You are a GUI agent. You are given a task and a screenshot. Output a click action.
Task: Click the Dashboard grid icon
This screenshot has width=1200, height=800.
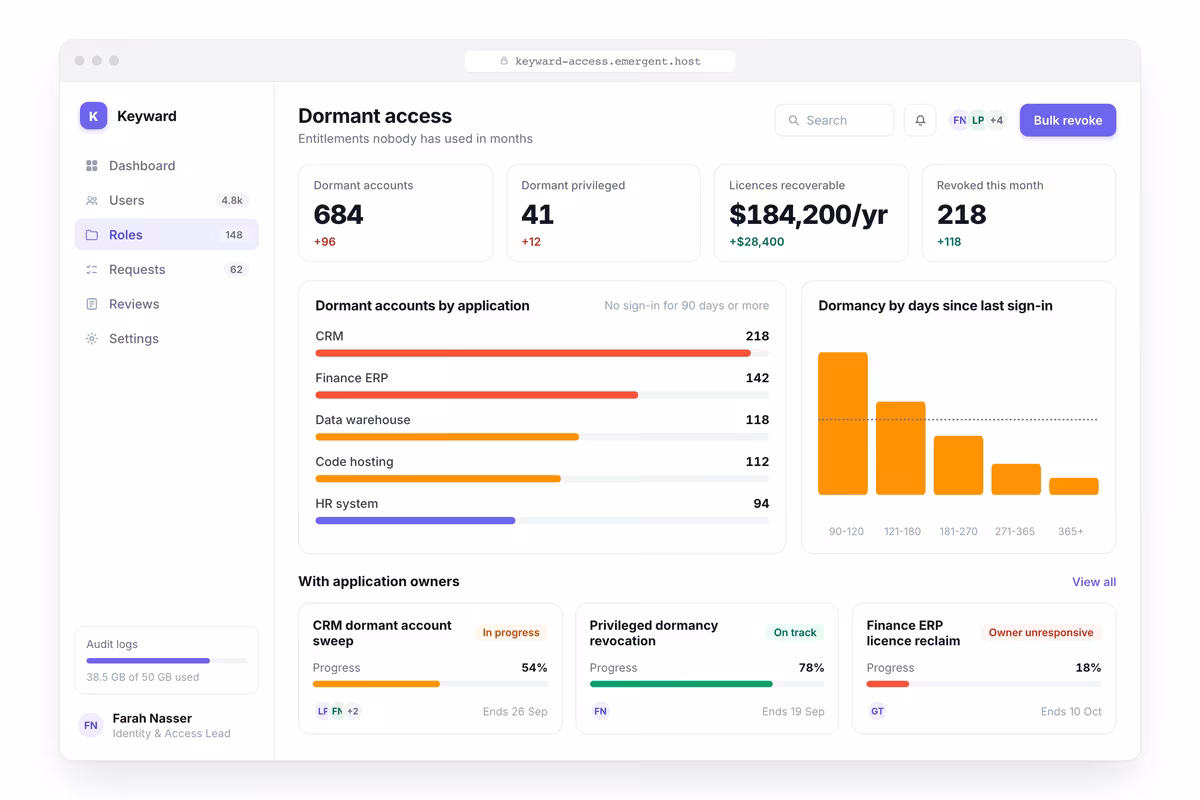(92, 166)
